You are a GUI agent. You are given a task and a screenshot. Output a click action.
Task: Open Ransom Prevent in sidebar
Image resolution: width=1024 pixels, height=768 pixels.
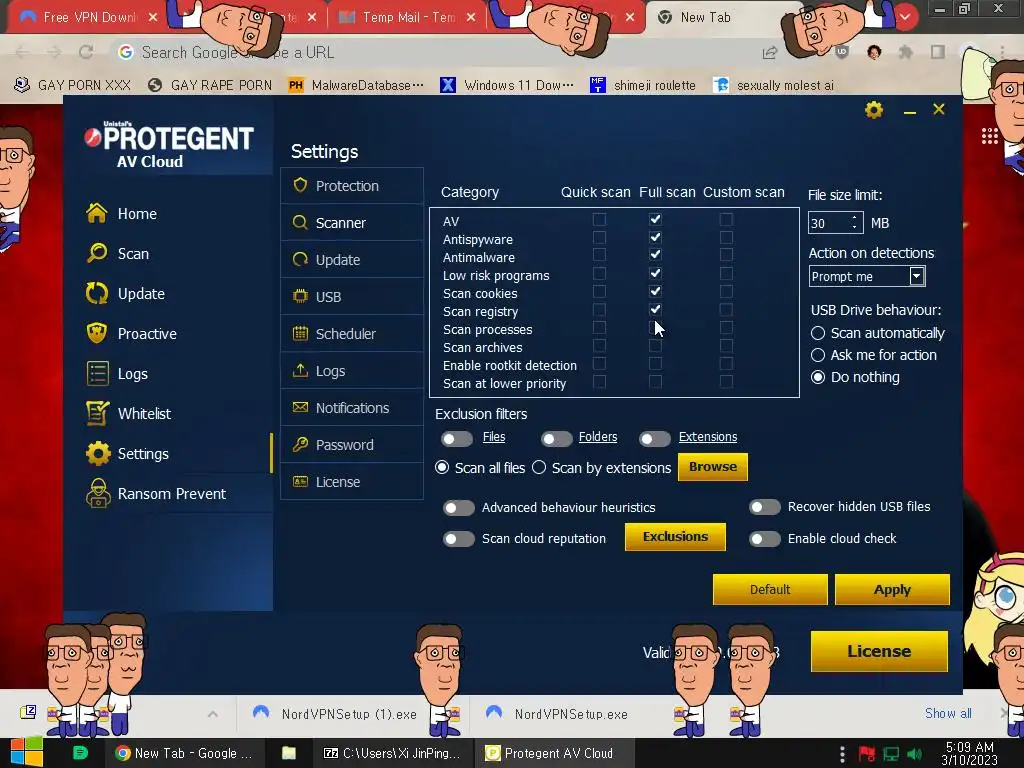point(156,494)
